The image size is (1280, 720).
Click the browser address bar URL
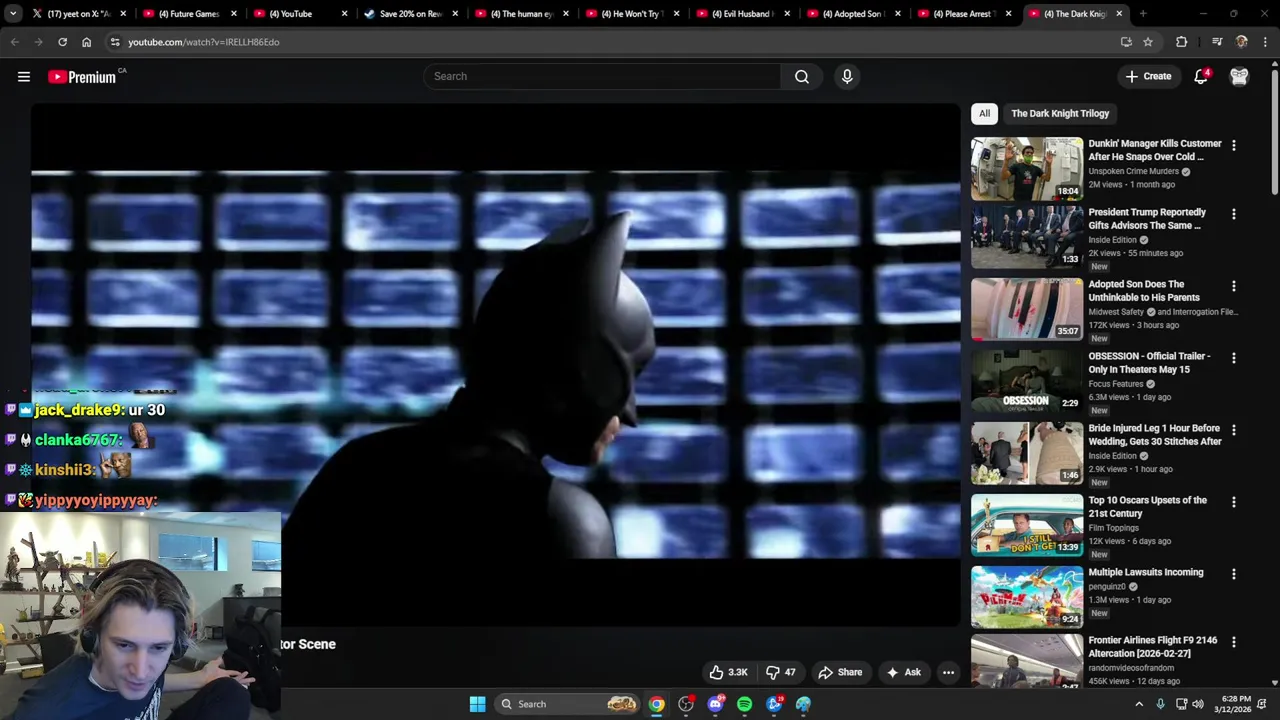pos(203,42)
